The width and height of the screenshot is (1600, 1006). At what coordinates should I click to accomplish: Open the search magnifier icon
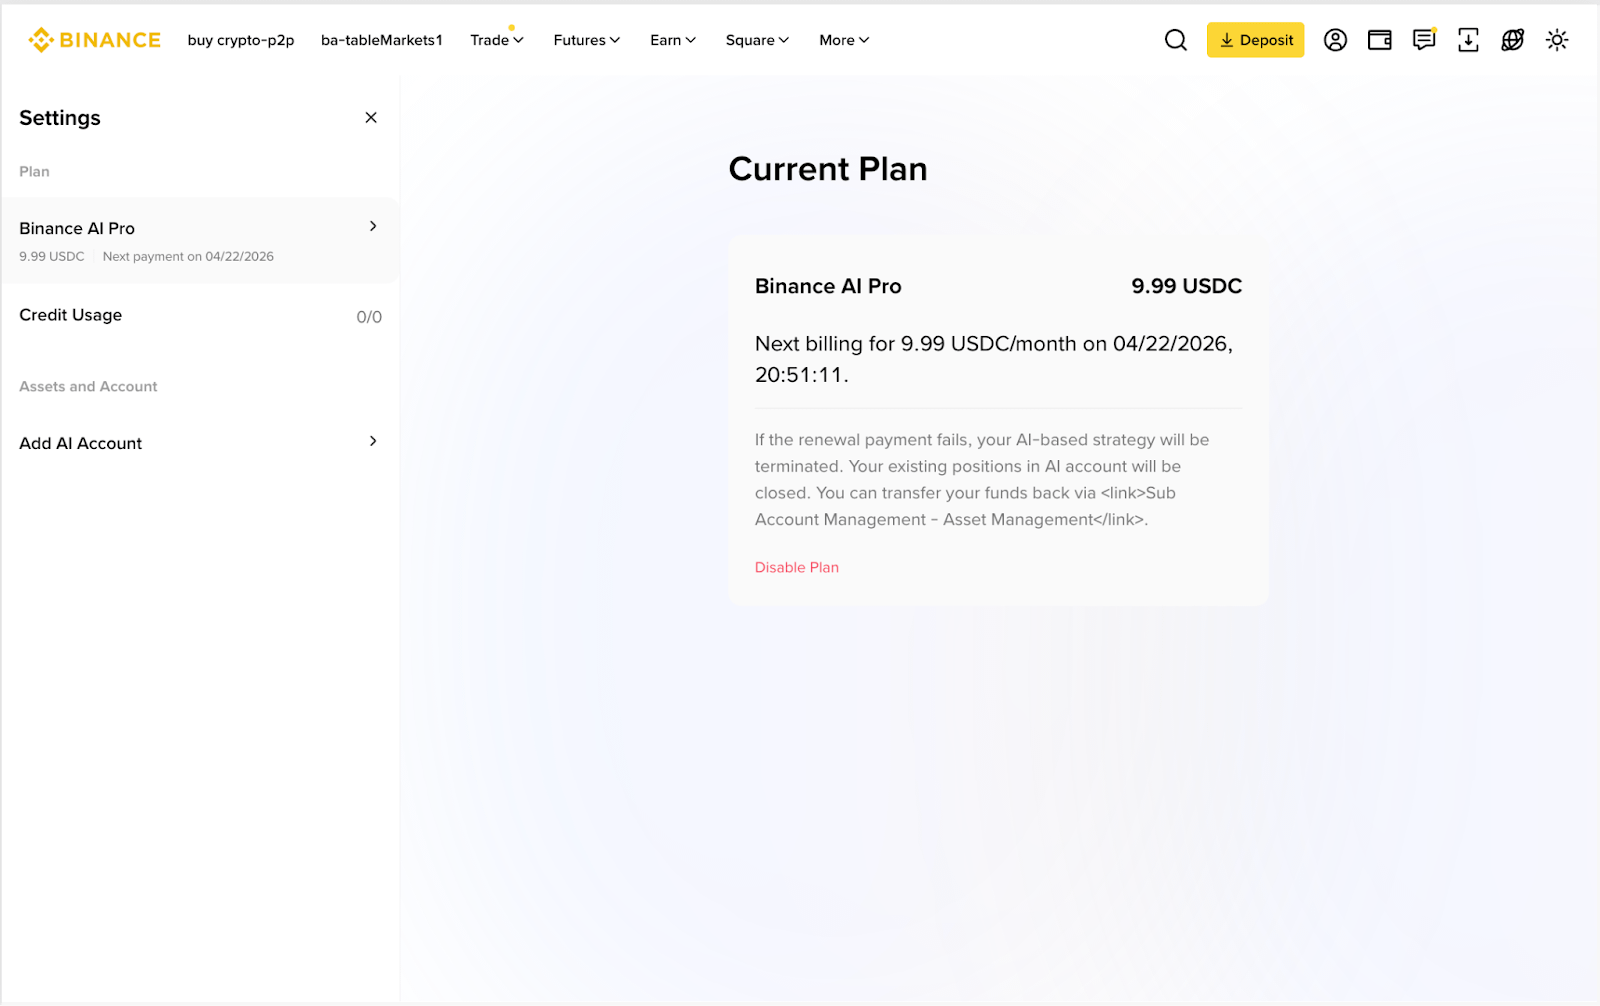click(1176, 40)
